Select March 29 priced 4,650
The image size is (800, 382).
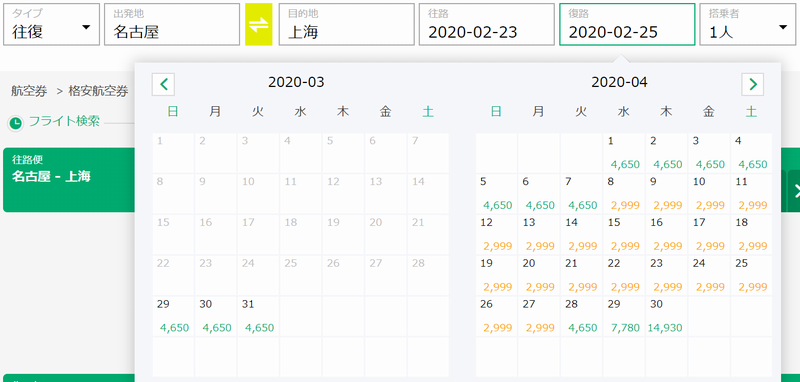tap(173, 316)
